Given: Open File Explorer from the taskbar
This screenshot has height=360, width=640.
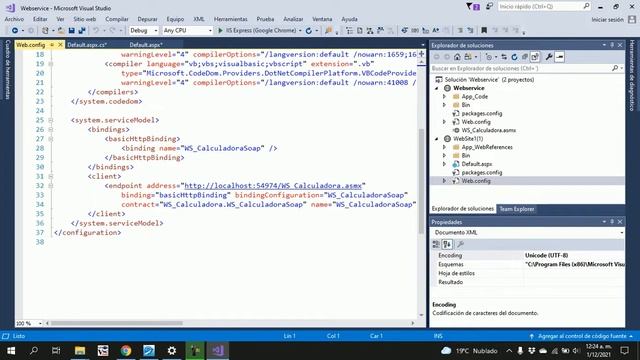Looking at the screenshot, I should (80, 351).
